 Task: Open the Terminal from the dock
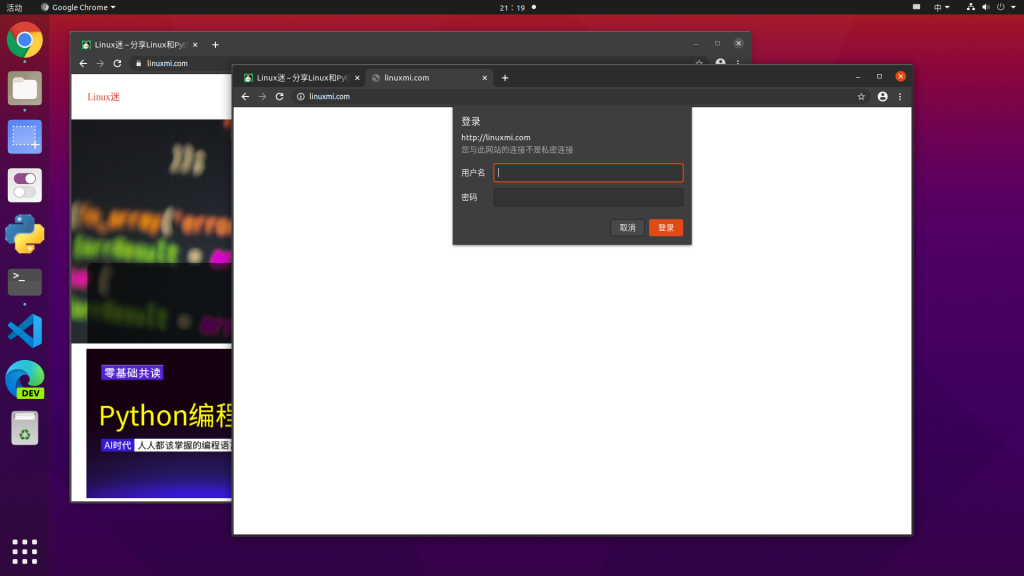[x=25, y=282]
